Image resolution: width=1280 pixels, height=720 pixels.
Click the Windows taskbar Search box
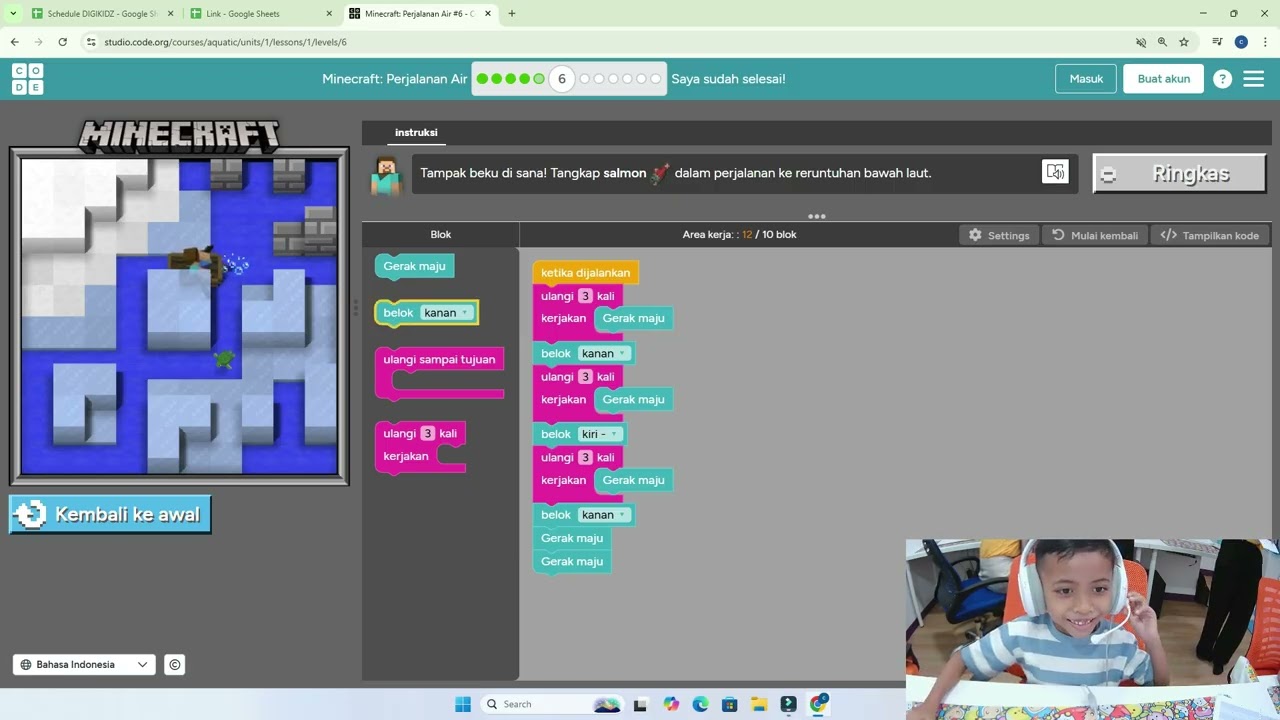pyautogui.click(x=551, y=704)
